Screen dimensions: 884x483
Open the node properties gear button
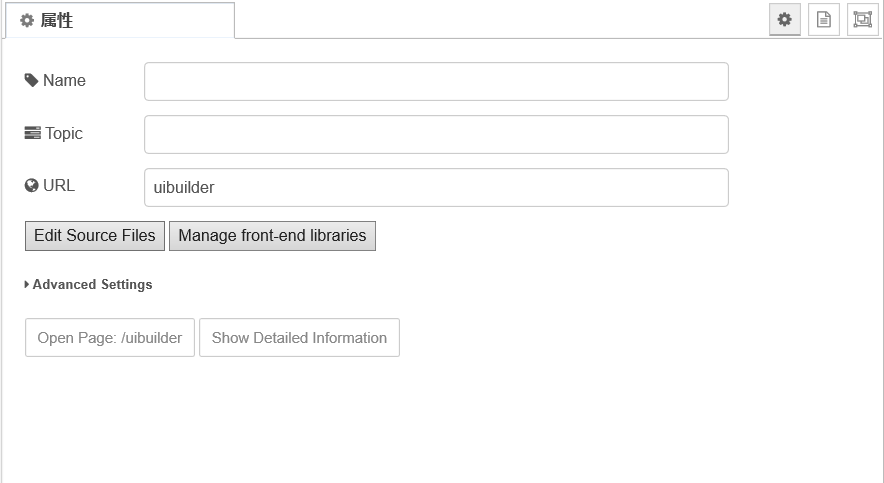click(x=785, y=19)
